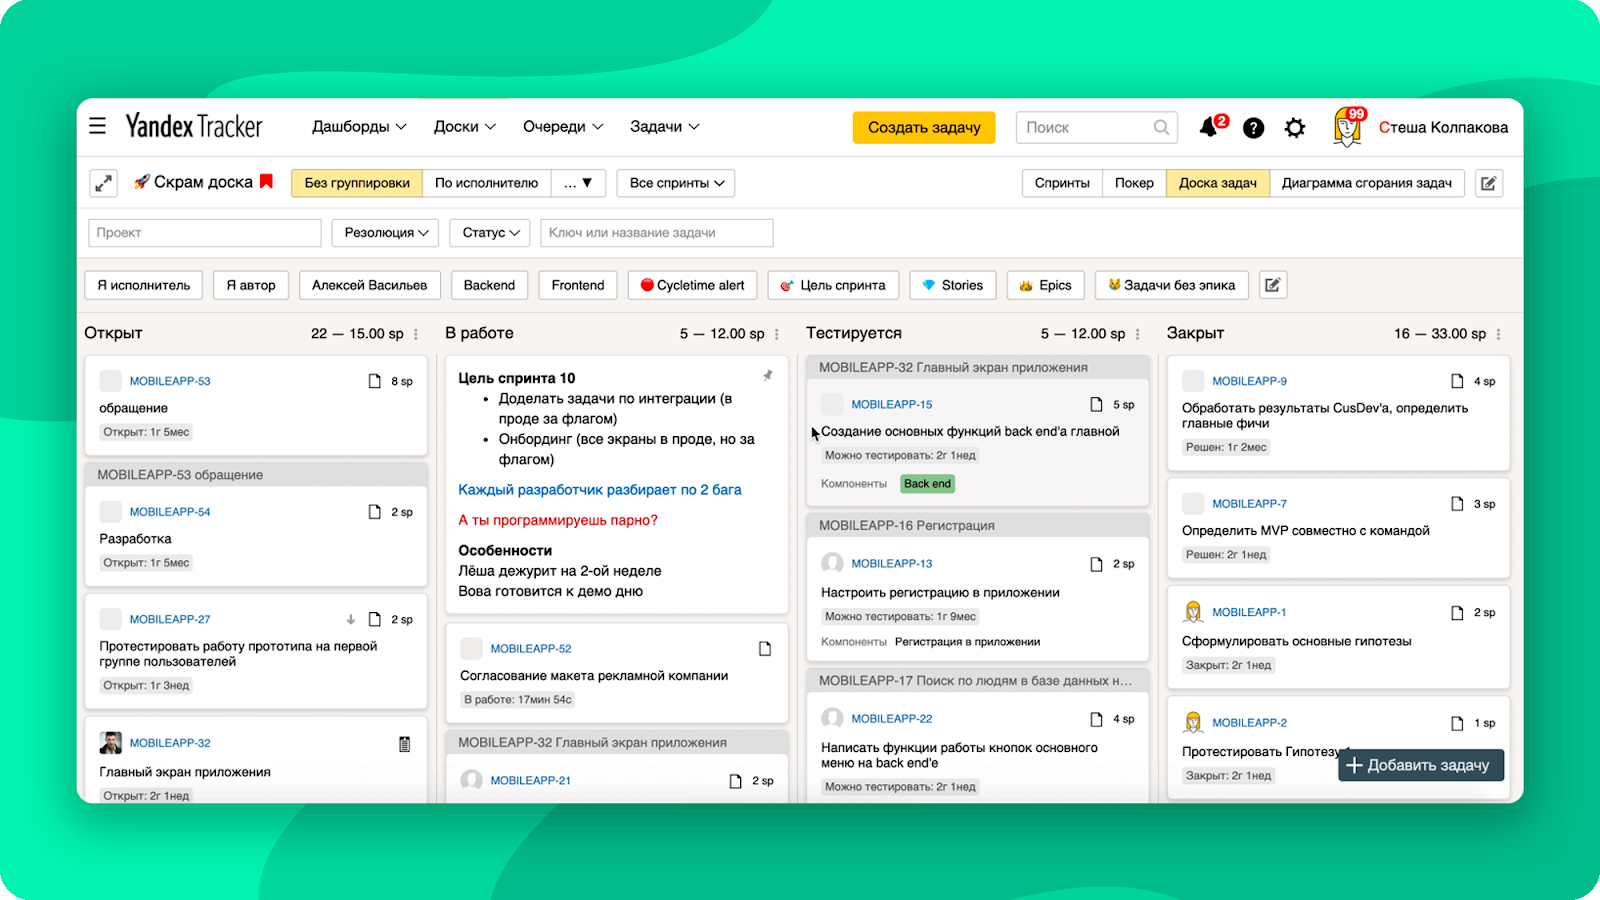Open Доски dropdown menu
Image resolution: width=1600 pixels, height=900 pixels.
(464, 127)
